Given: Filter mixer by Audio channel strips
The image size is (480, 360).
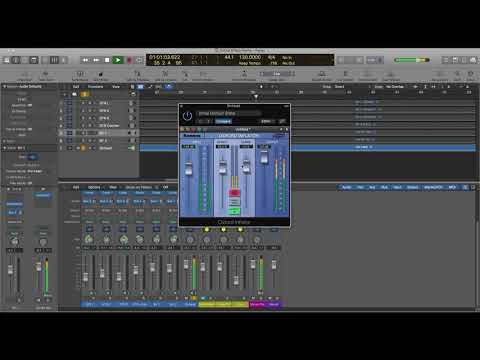Looking at the screenshot, I should (x=347, y=187).
